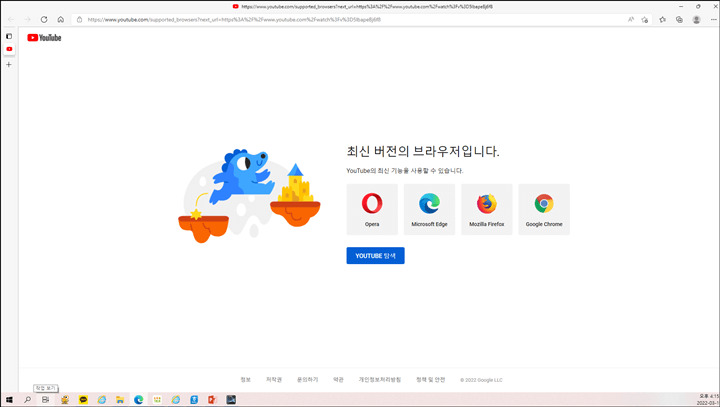
Task: Reload the page with the refresh icon
Action: pyautogui.click(x=44, y=19)
